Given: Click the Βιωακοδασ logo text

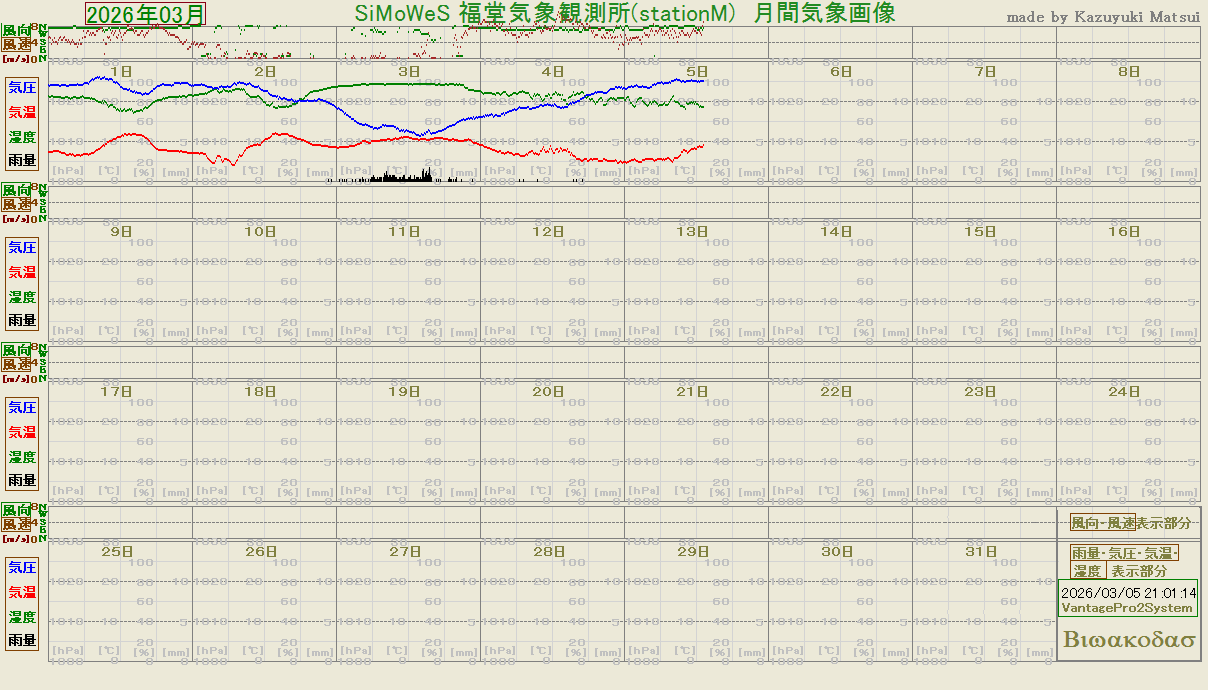Looking at the screenshot, I should coord(1130,640).
